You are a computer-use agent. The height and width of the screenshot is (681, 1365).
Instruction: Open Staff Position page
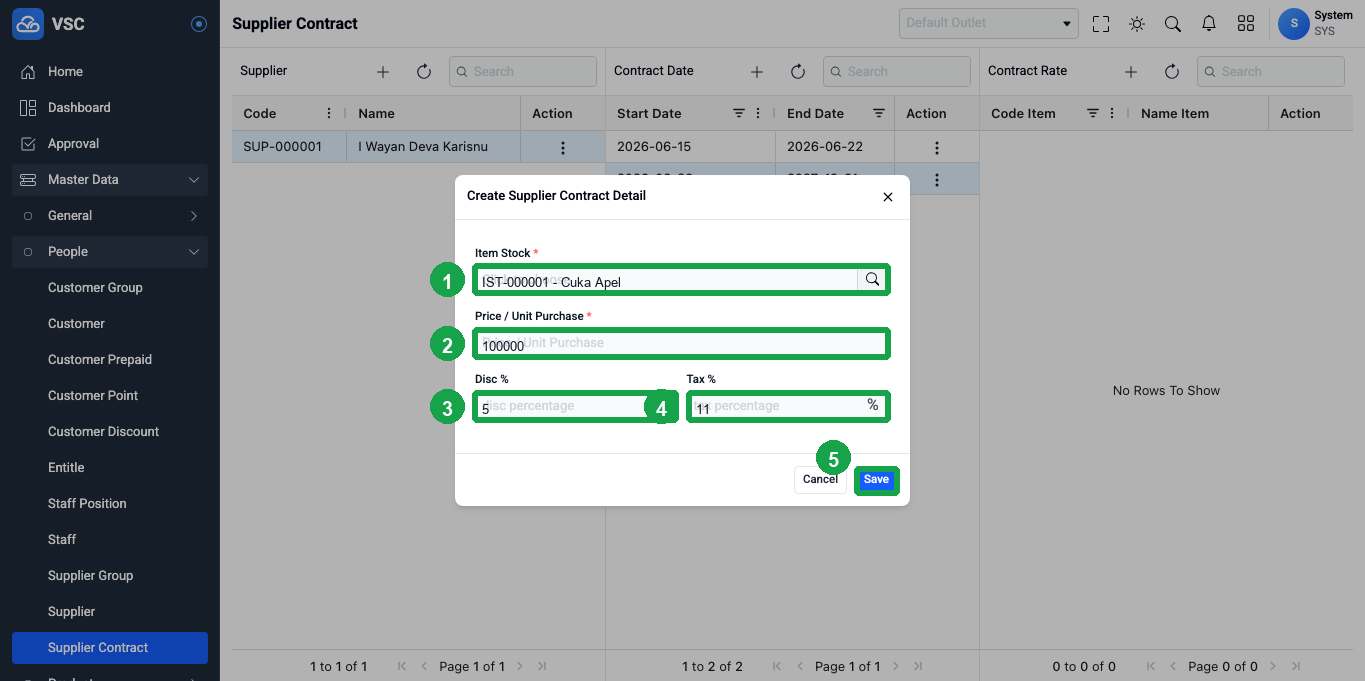[110, 504]
